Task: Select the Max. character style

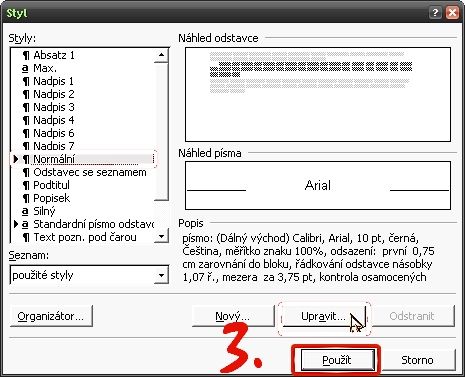Action: [x=83, y=68]
